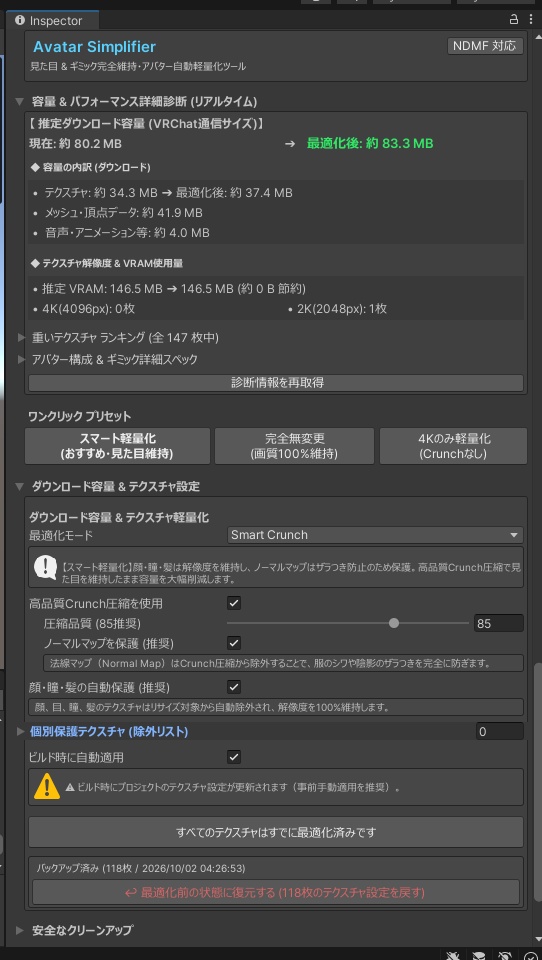Open the 最適化モード Smart Crunch dropdown

pos(375,535)
